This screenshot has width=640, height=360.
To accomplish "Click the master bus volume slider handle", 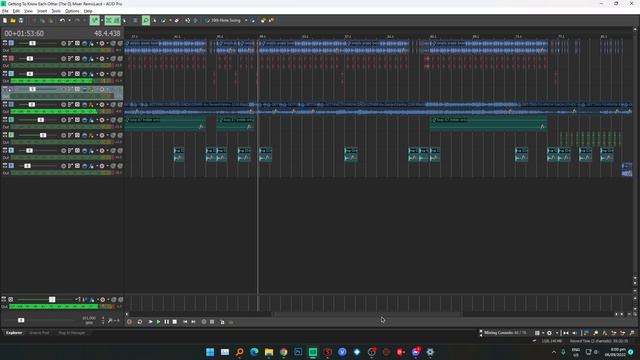I will tap(52, 300).
